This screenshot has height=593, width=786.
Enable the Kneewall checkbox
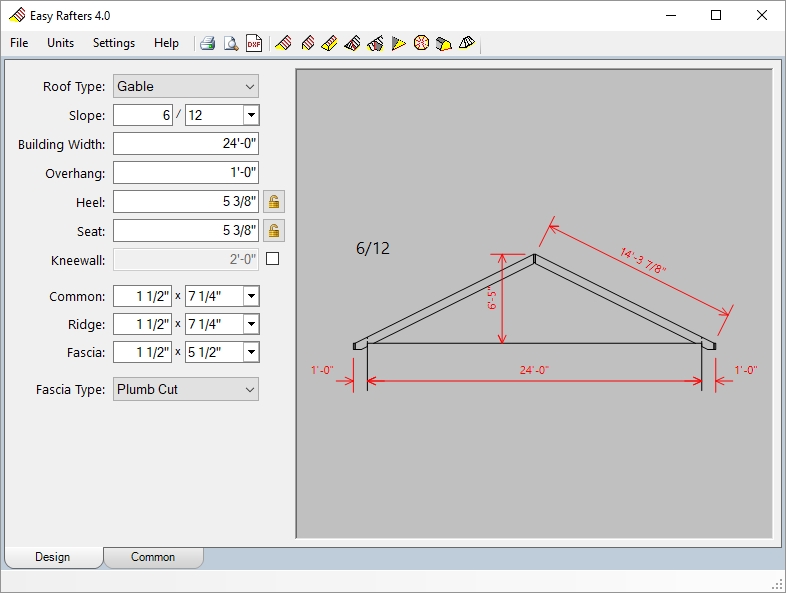click(x=272, y=260)
